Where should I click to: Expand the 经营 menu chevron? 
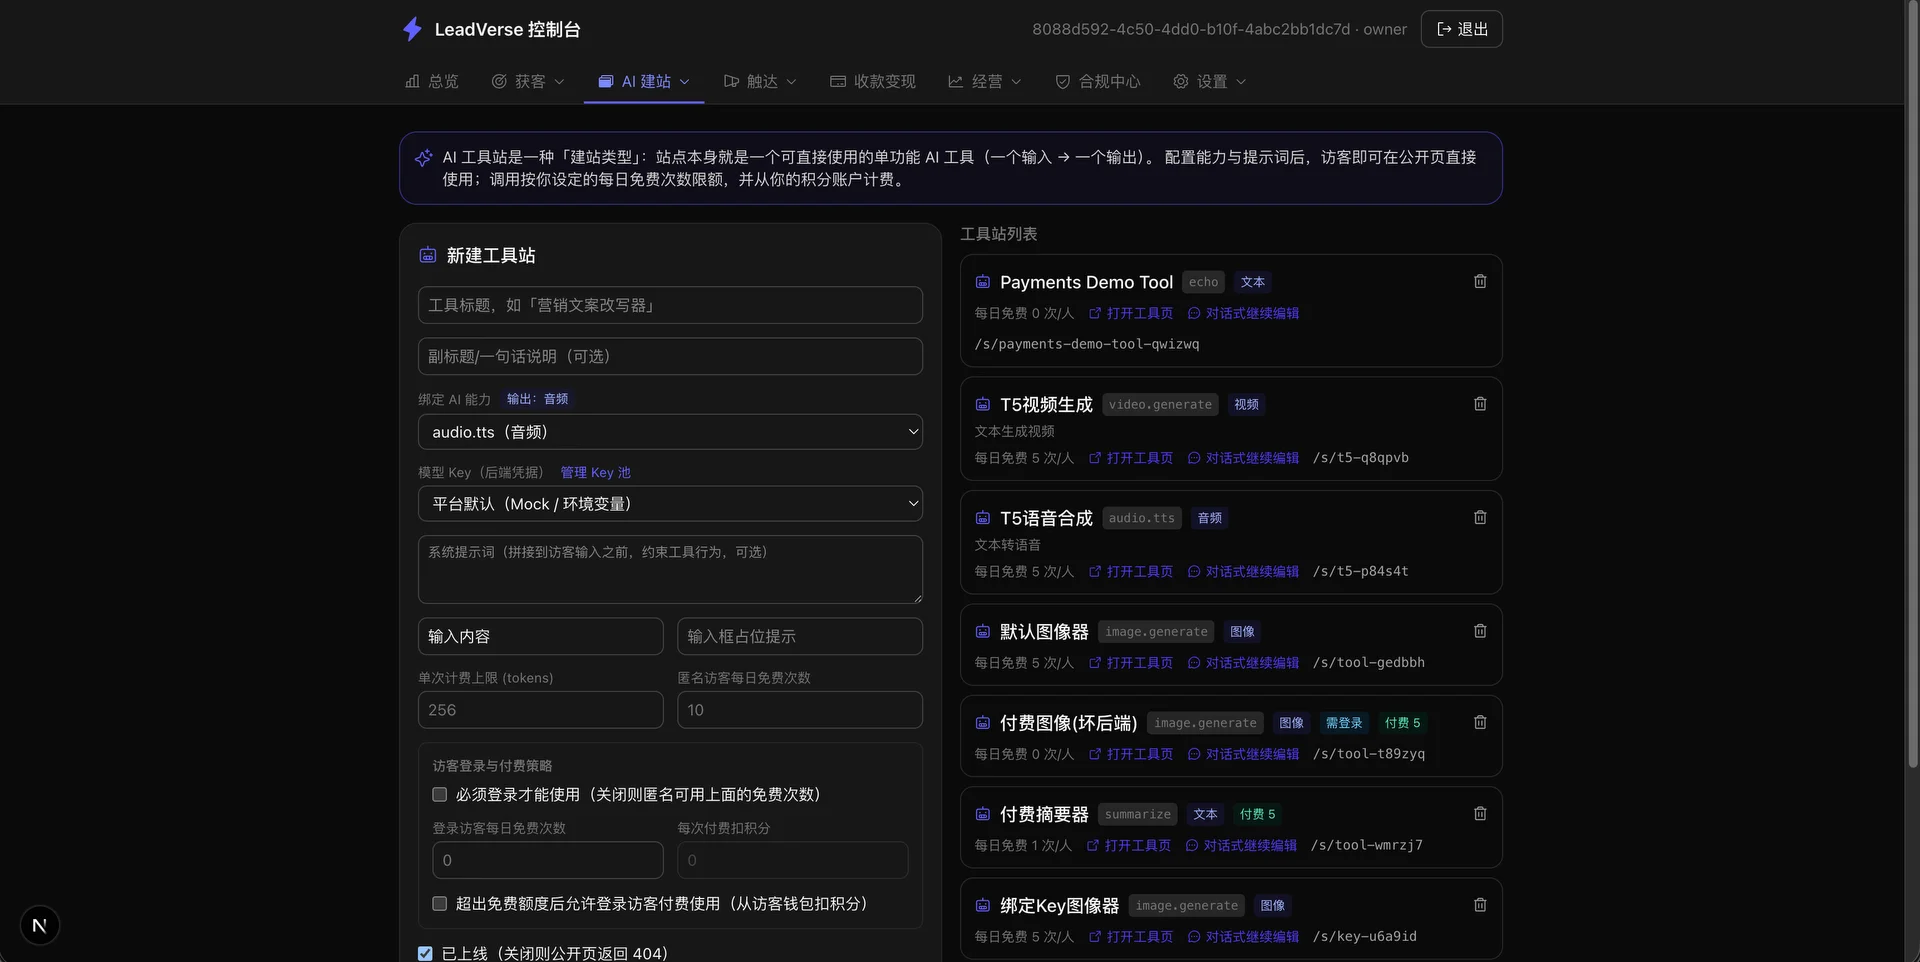pos(1016,82)
